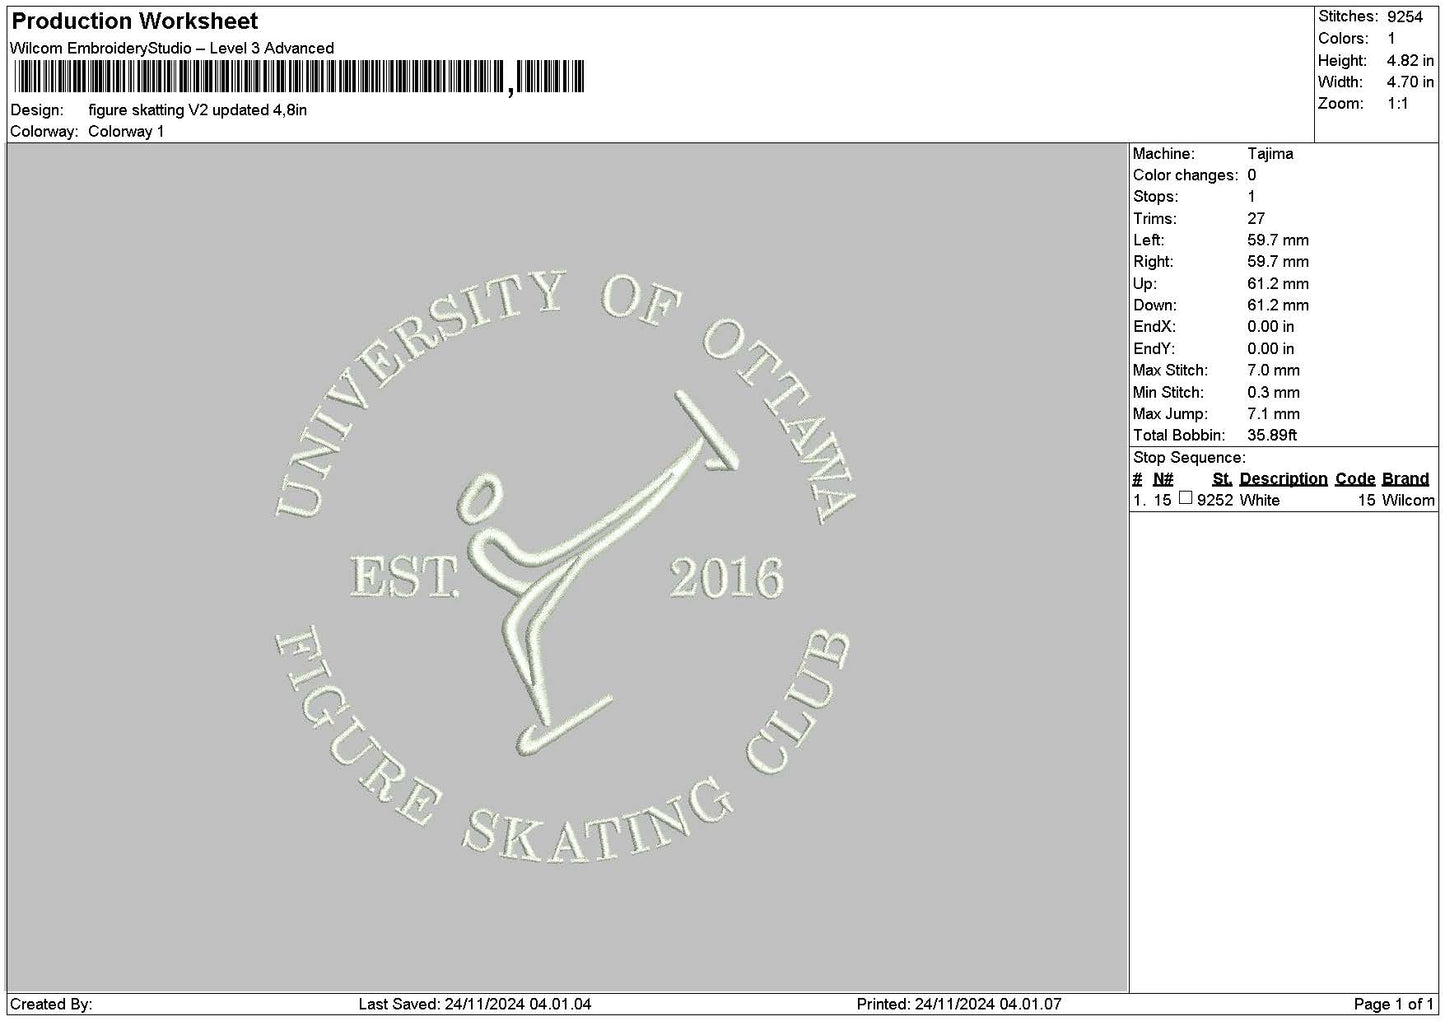Click the barcode at the top
This screenshot has width=1445, height=1021.
297,77
